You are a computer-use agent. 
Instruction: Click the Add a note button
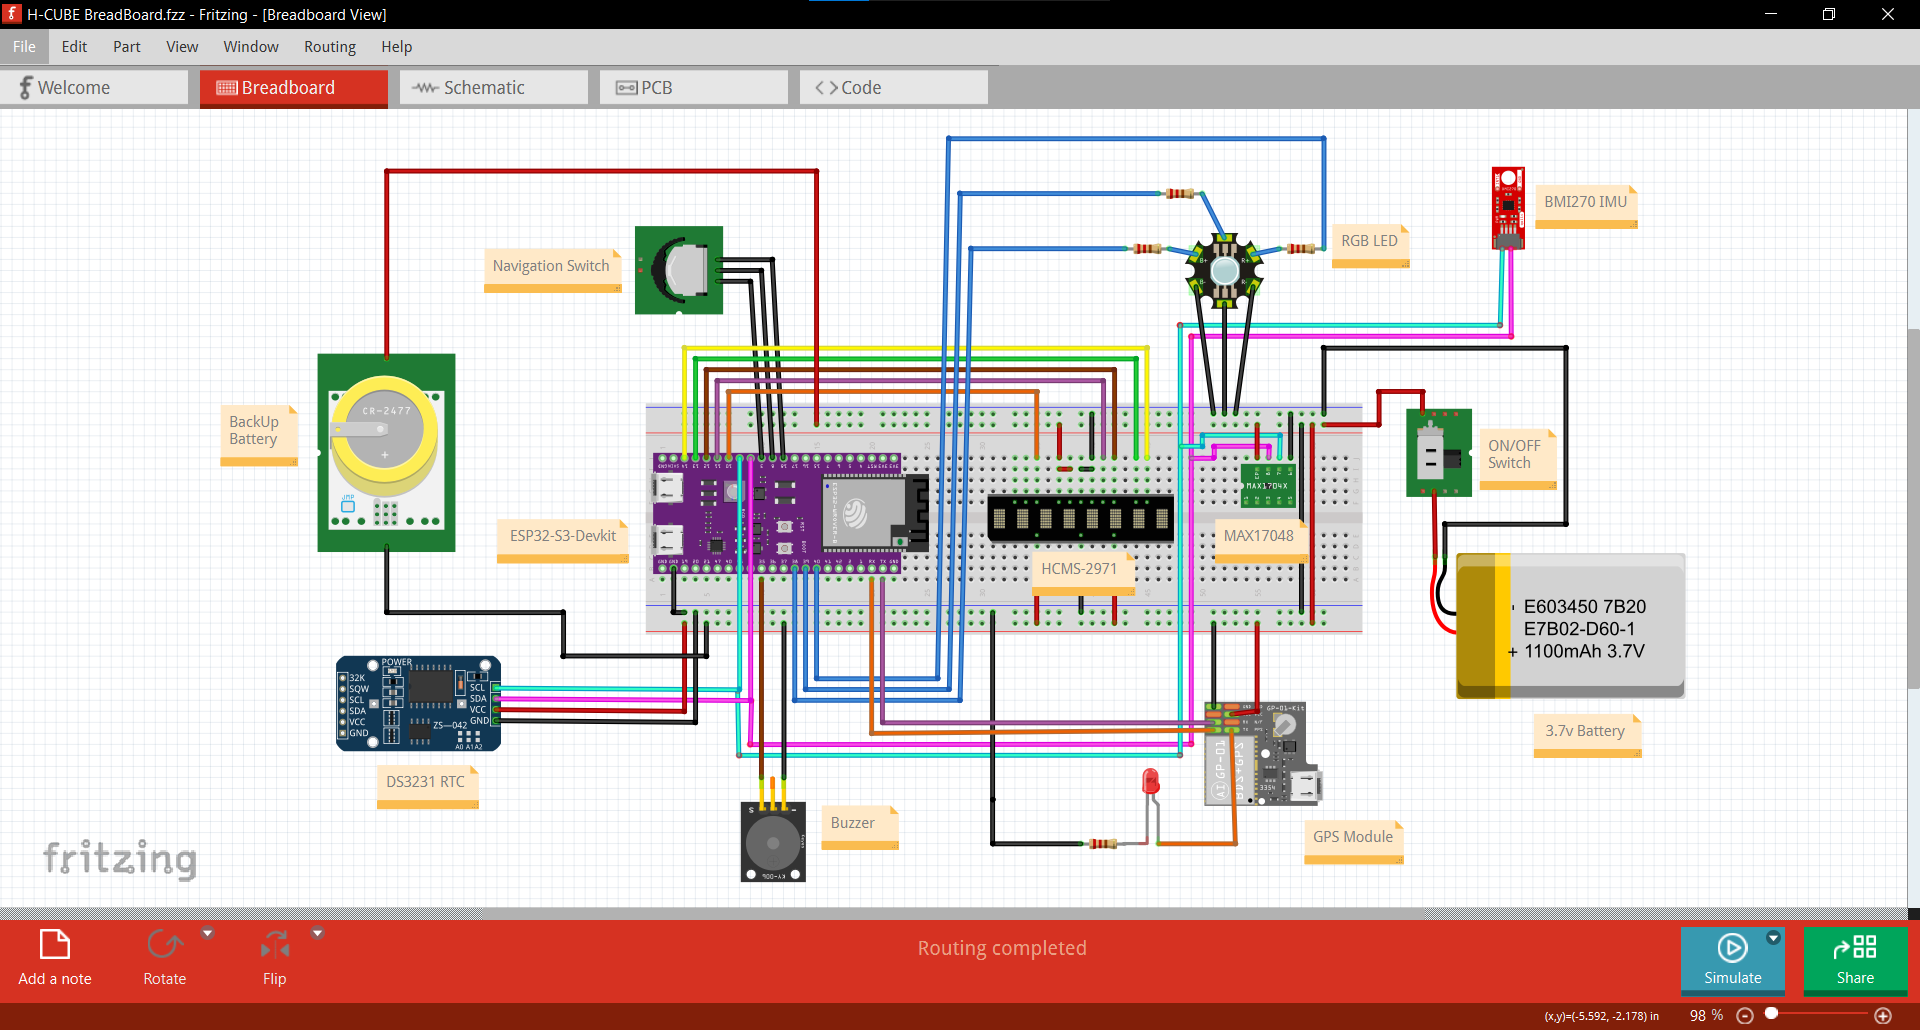55,958
